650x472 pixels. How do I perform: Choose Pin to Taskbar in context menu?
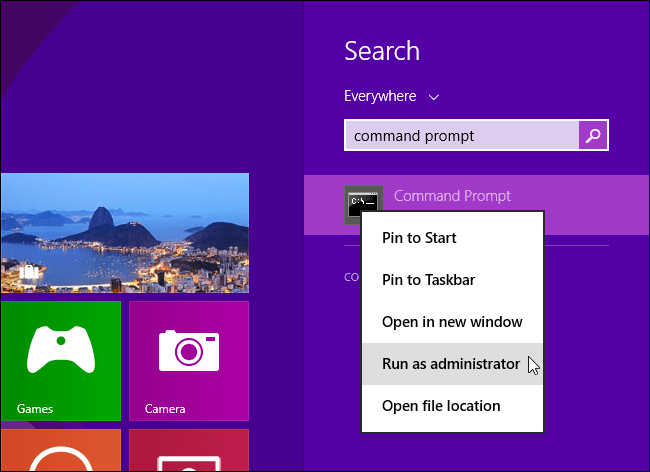tap(426, 280)
